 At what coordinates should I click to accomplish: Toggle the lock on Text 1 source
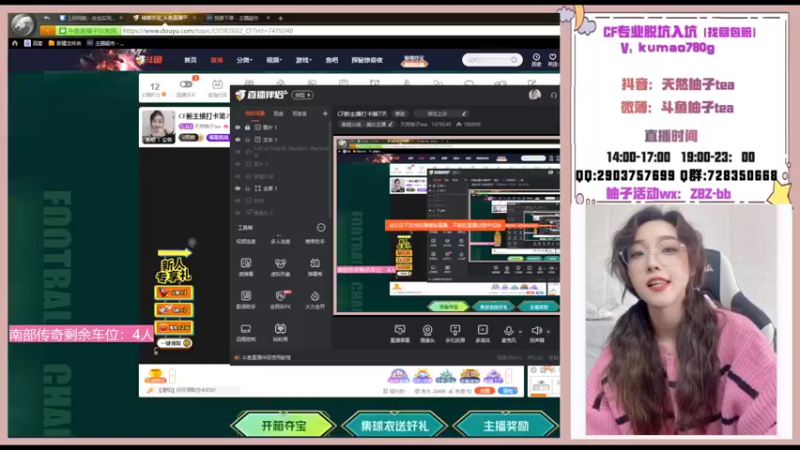coord(247,139)
